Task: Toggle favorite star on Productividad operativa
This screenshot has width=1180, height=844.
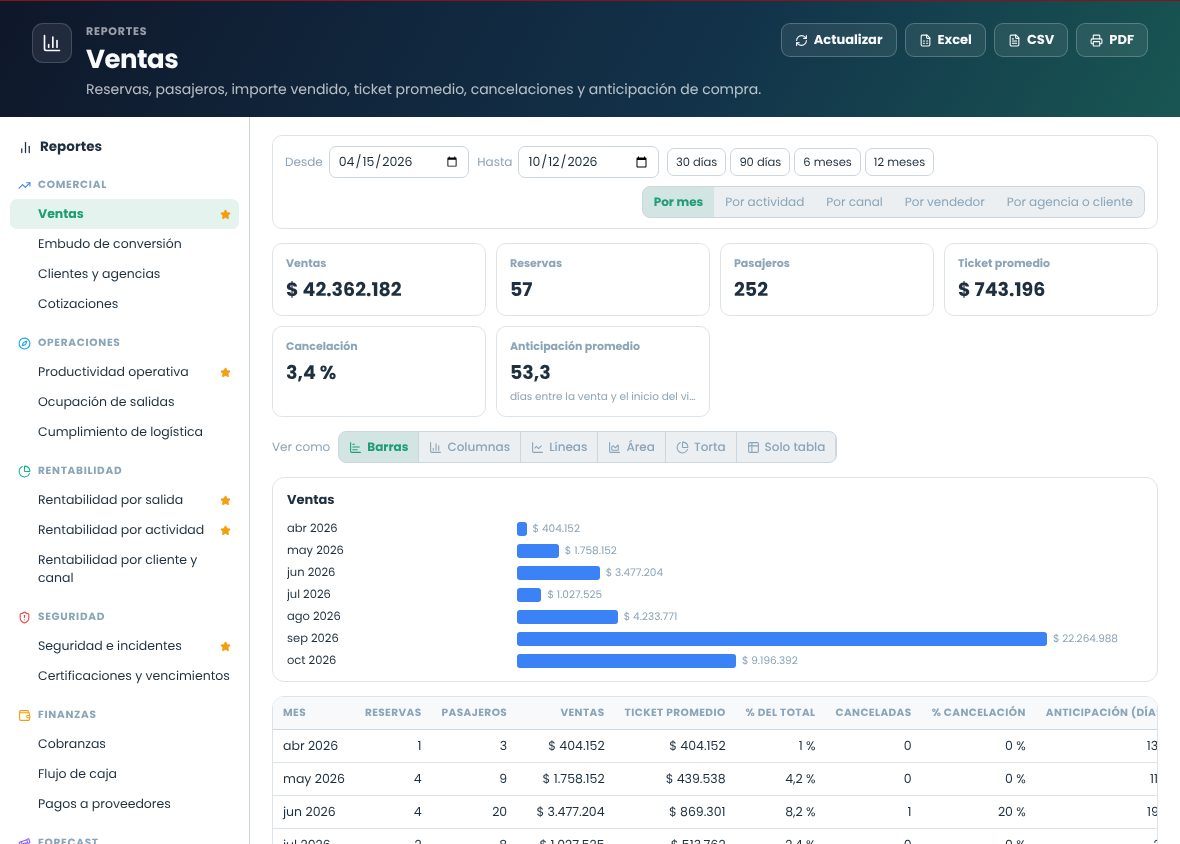Action: pyautogui.click(x=225, y=372)
